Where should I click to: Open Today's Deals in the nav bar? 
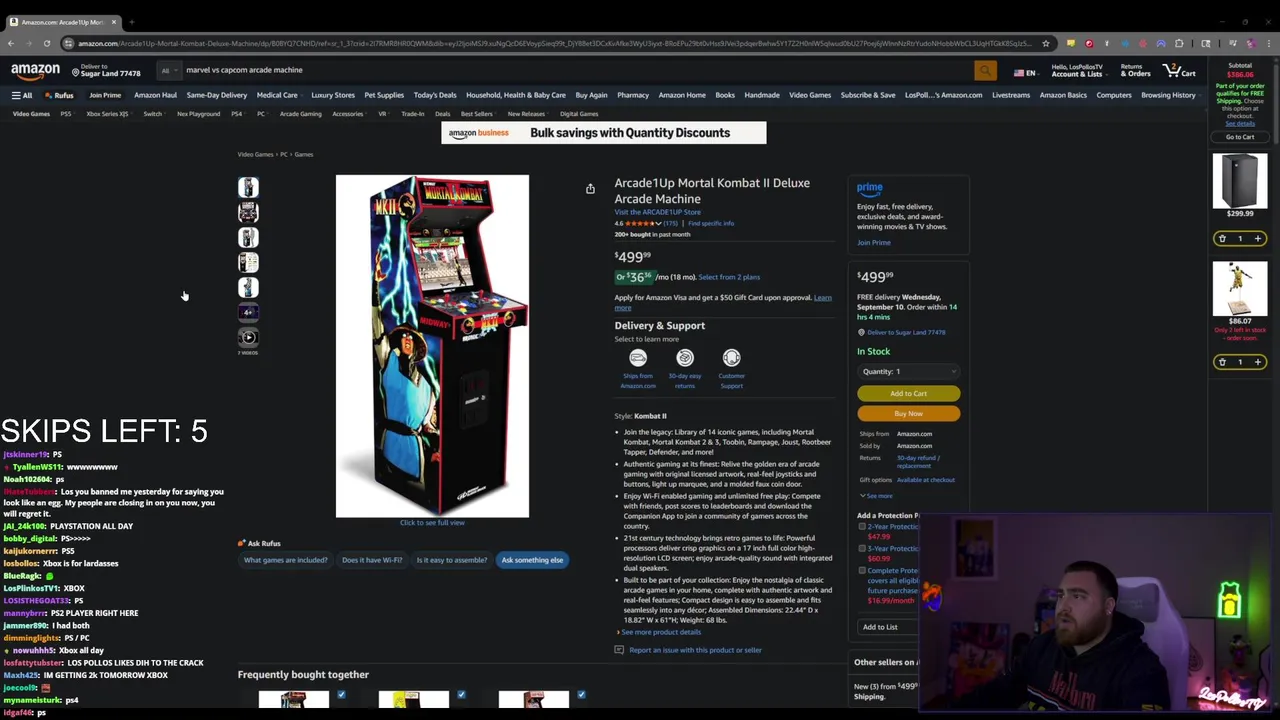point(435,95)
